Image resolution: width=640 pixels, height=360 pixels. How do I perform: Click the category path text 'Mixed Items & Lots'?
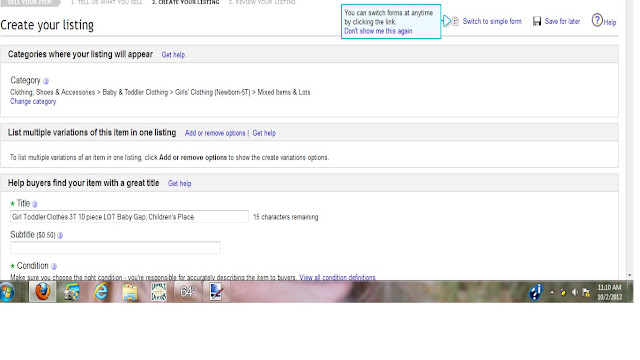pyautogui.click(x=284, y=92)
